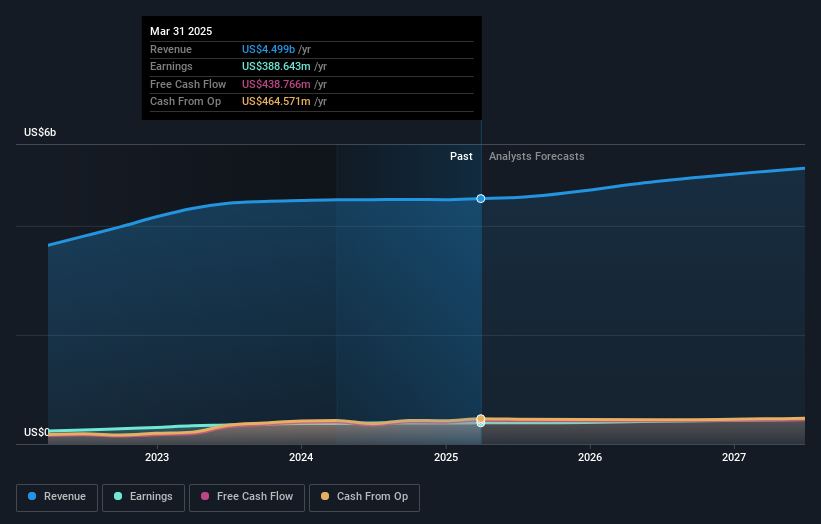The height and width of the screenshot is (524, 821).
Task: Click the Free Cash Flow label in tooltip
Action: coord(188,84)
